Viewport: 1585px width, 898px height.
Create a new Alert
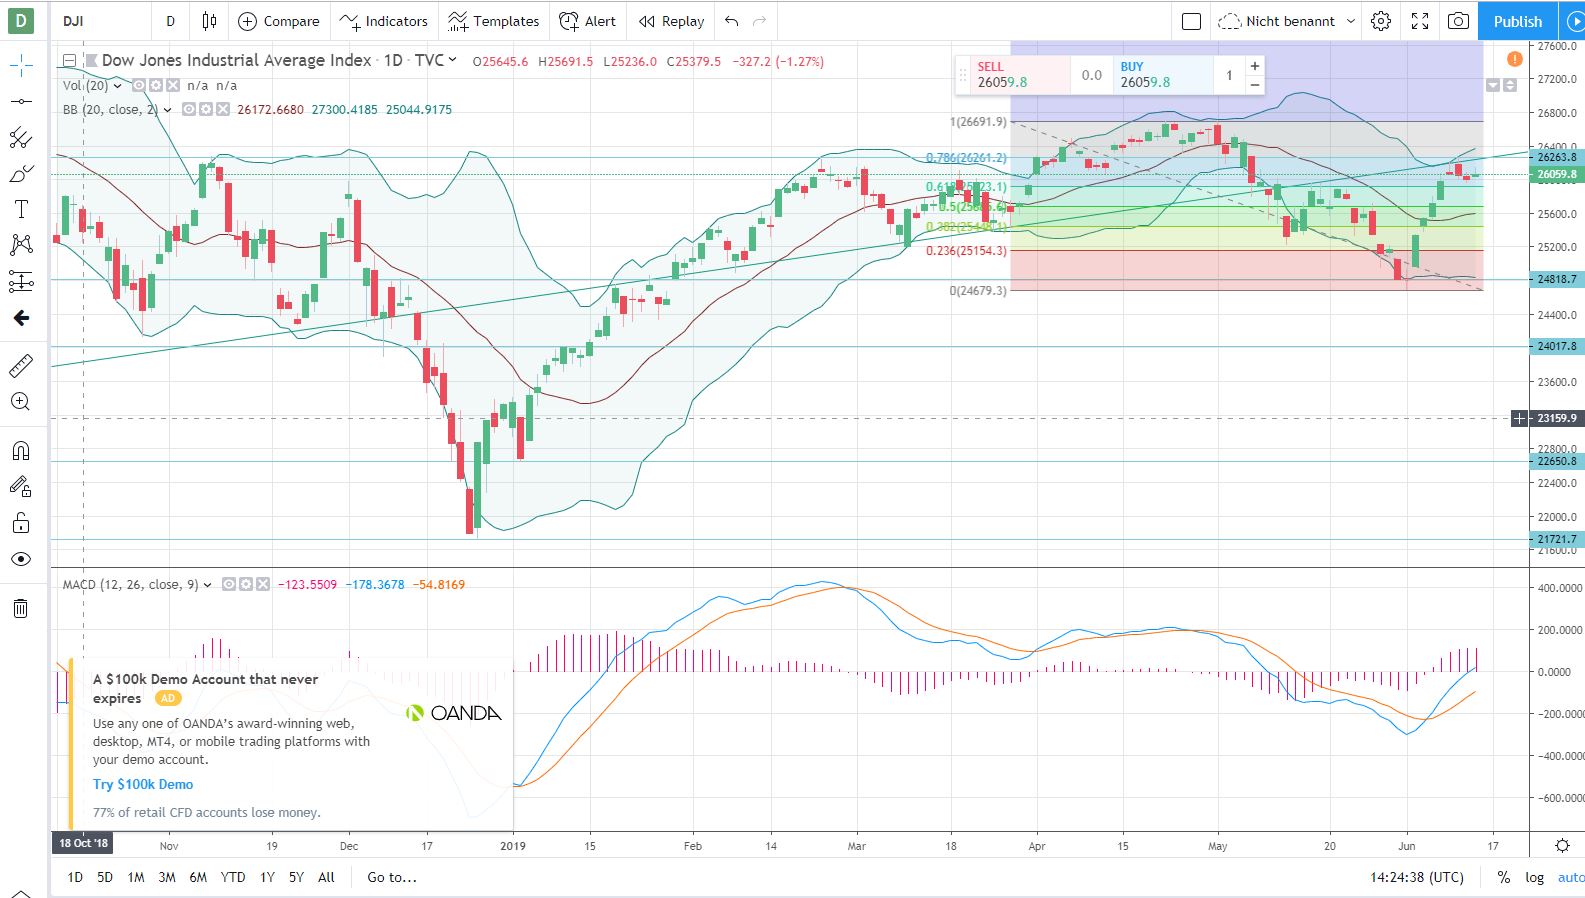(588, 21)
